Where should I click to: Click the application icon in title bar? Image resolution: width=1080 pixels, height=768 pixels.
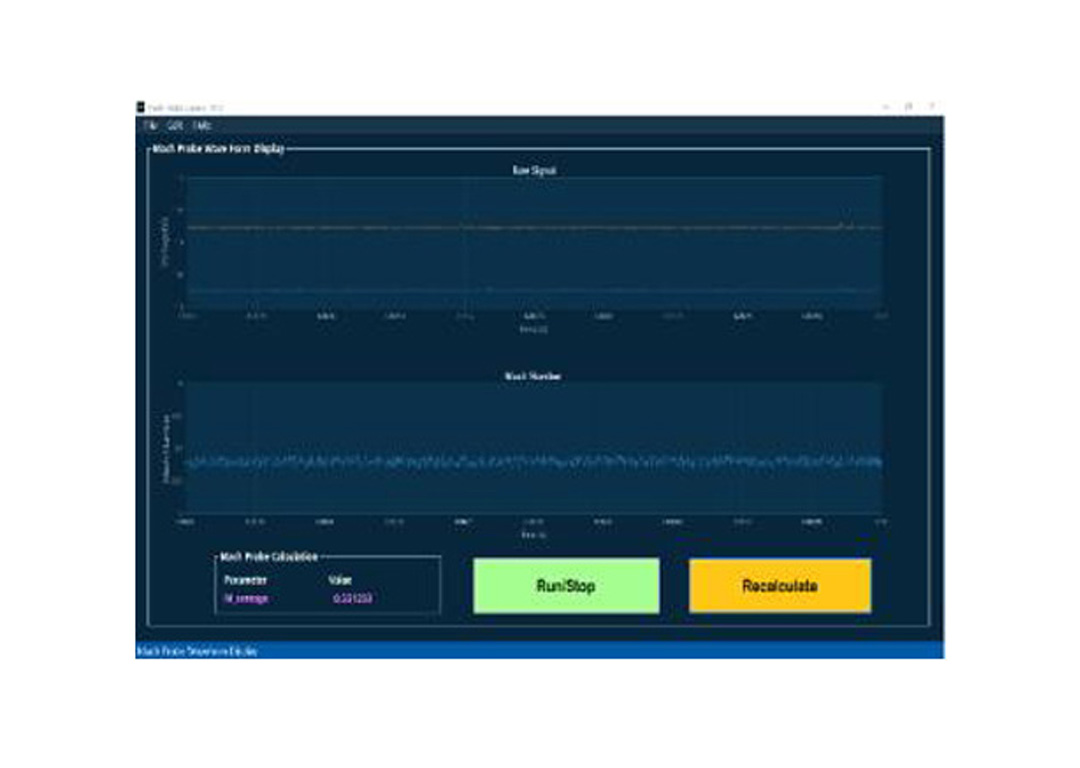141,107
